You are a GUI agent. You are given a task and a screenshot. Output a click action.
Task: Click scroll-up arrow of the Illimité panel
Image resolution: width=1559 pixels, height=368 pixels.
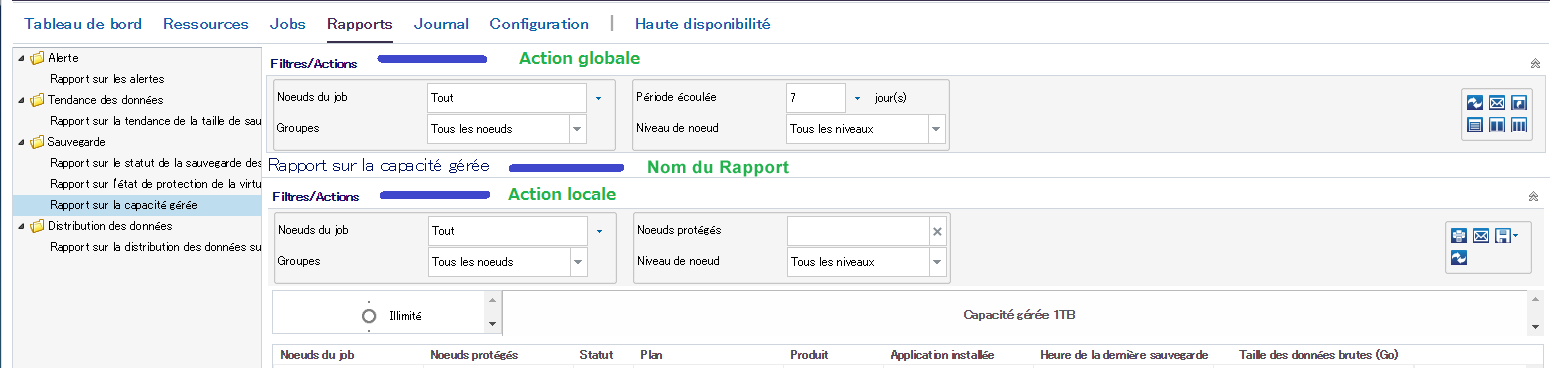tap(491, 300)
